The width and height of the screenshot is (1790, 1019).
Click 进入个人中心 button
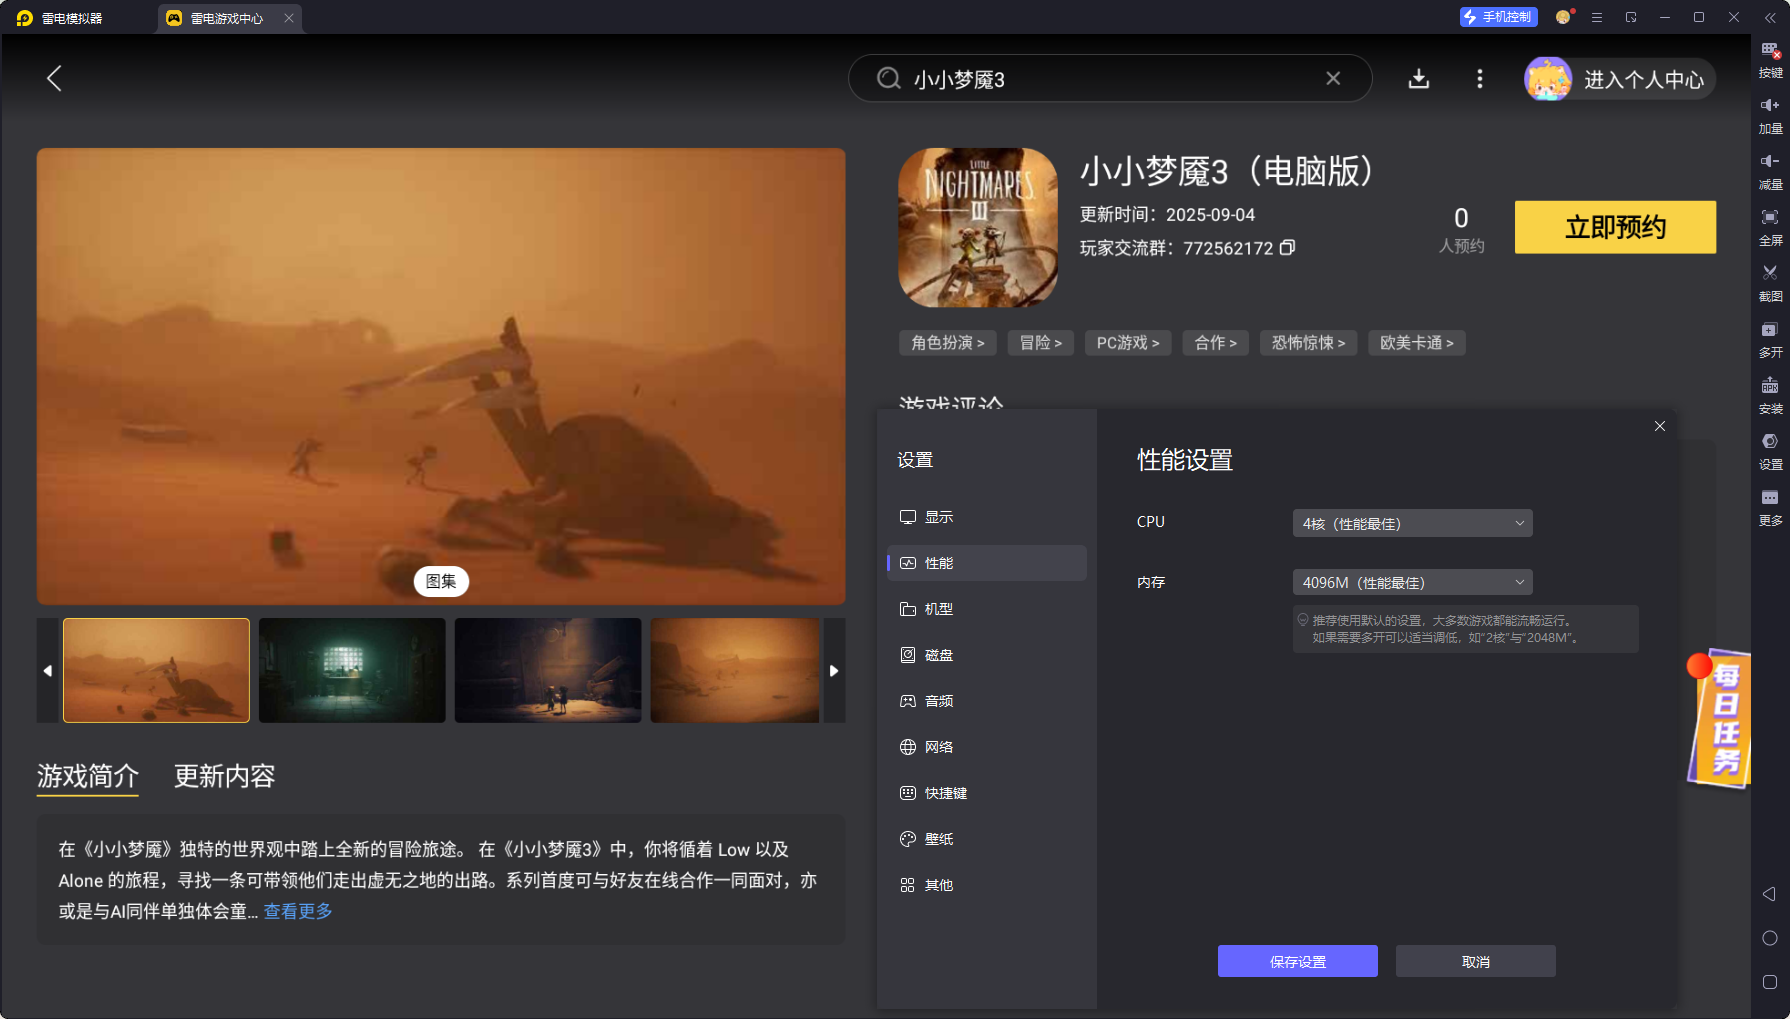pyautogui.click(x=1643, y=79)
